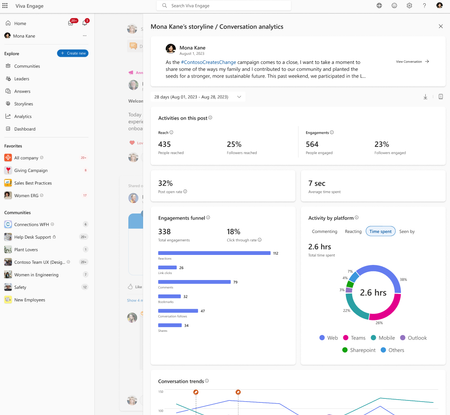Open Mona Kane more options menu

point(85,36)
